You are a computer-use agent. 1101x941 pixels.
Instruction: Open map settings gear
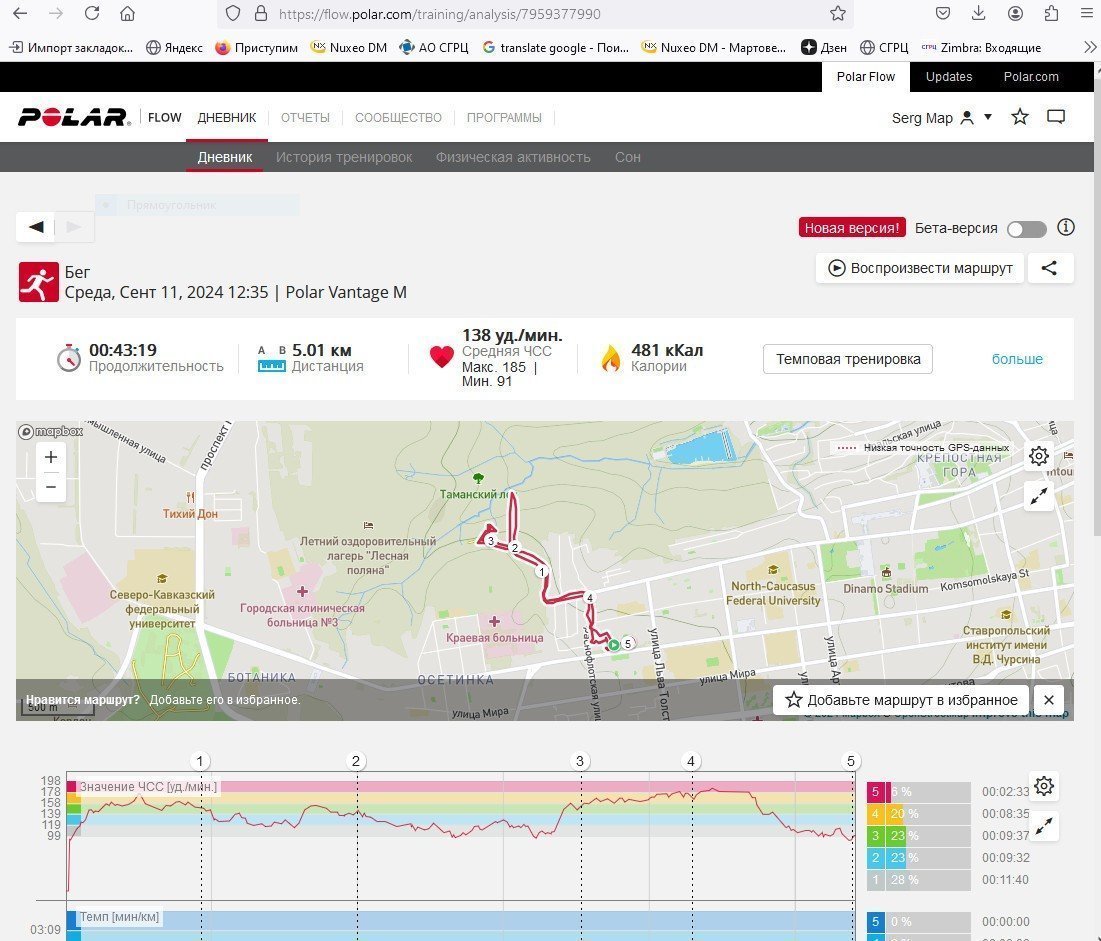click(1039, 456)
